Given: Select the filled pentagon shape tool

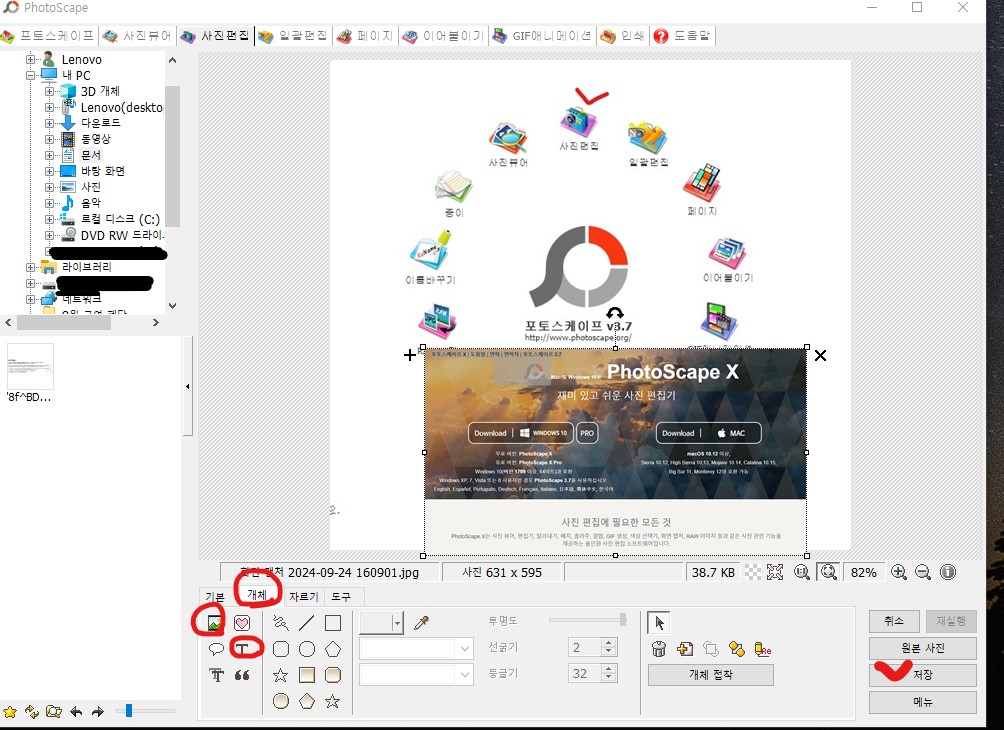Looking at the screenshot, I should [307, 701].
